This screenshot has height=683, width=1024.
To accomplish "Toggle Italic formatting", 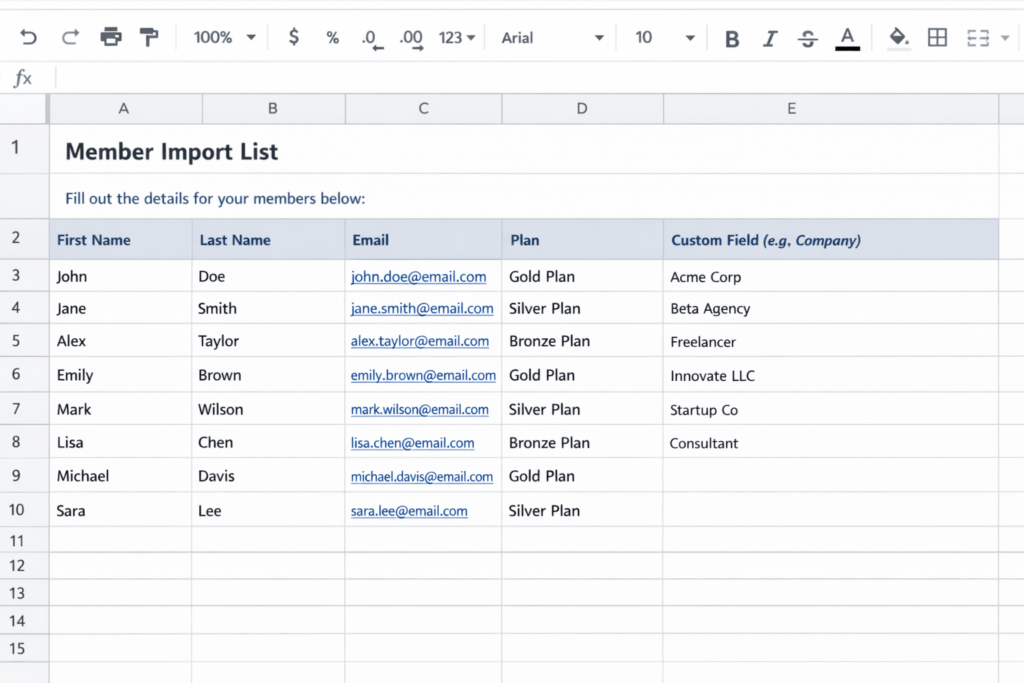I will pos(770,39).
